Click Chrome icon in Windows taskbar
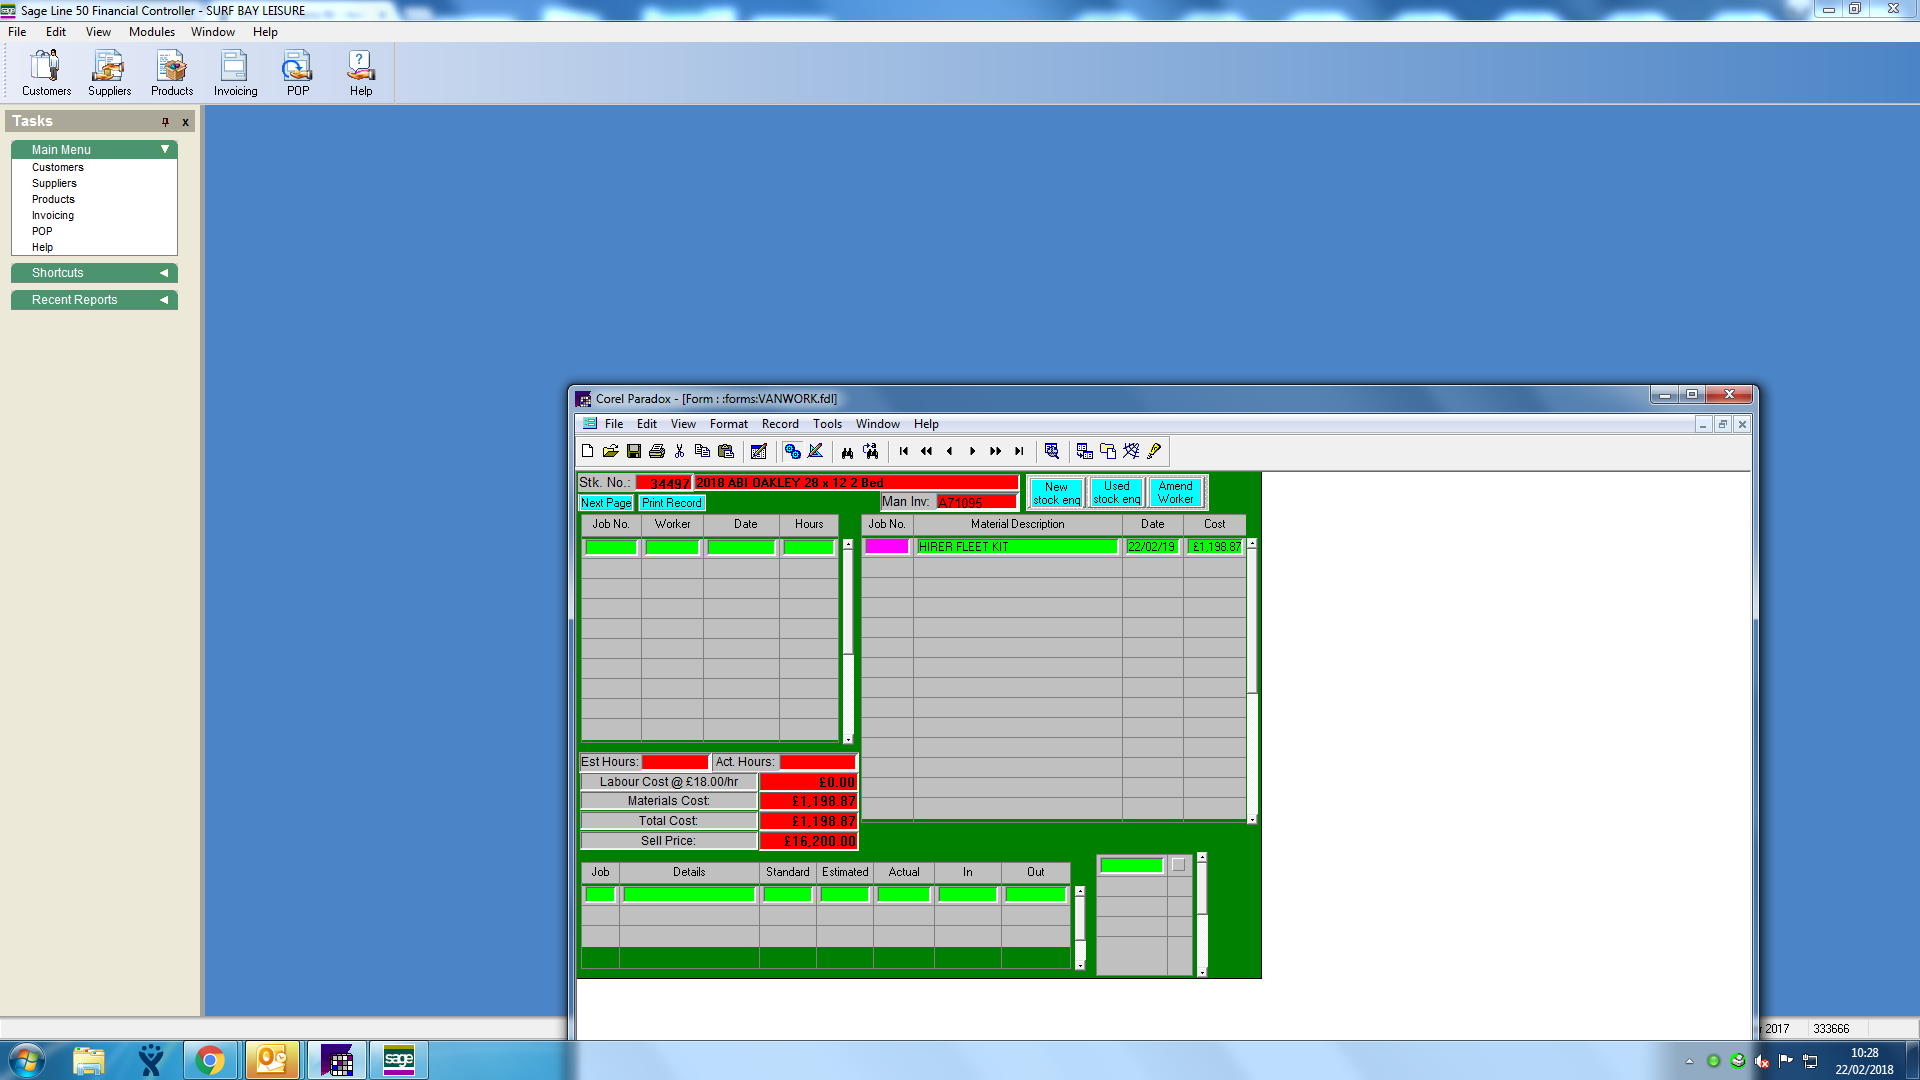This screenshot has width=1920, height=1080. (210, 1060)
